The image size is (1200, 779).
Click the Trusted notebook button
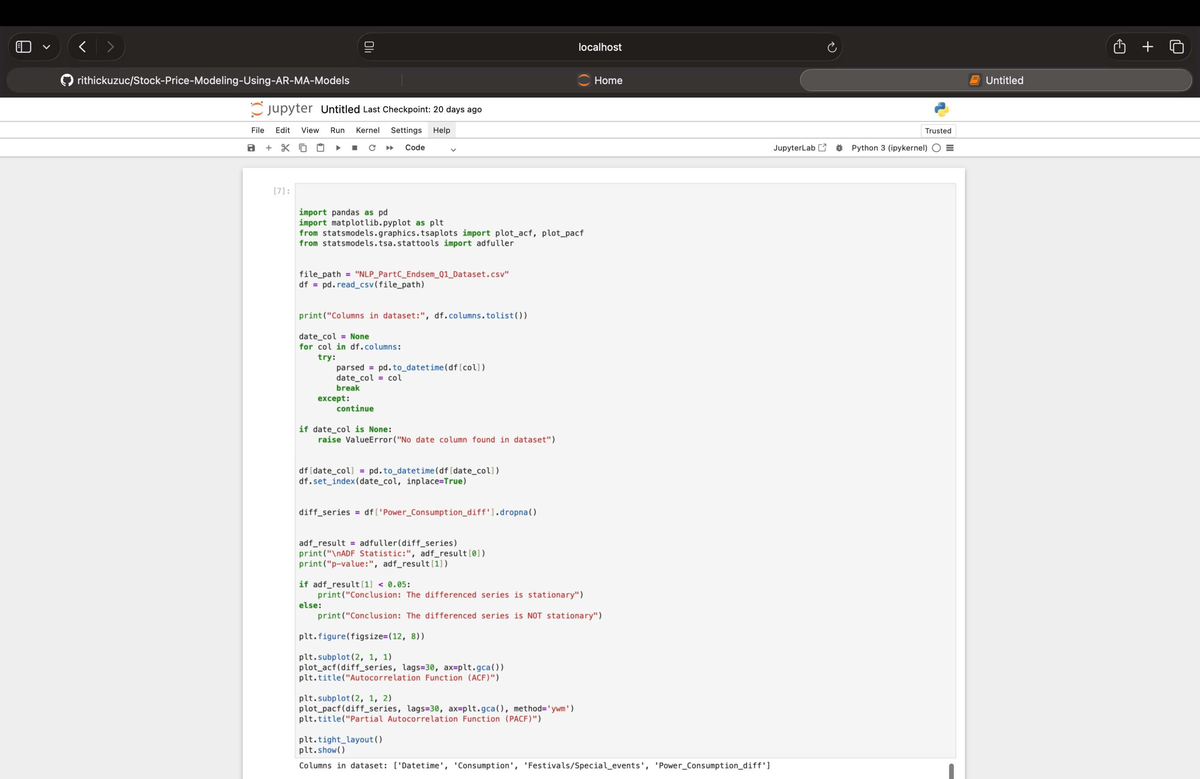tap(938, 130)
